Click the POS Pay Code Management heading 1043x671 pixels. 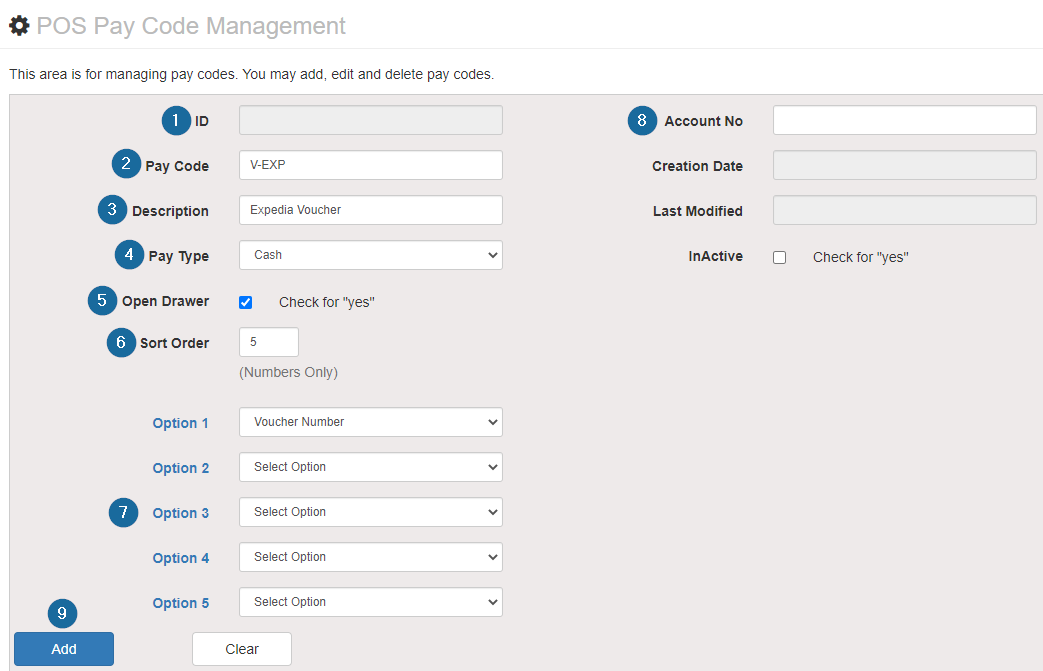191,26
